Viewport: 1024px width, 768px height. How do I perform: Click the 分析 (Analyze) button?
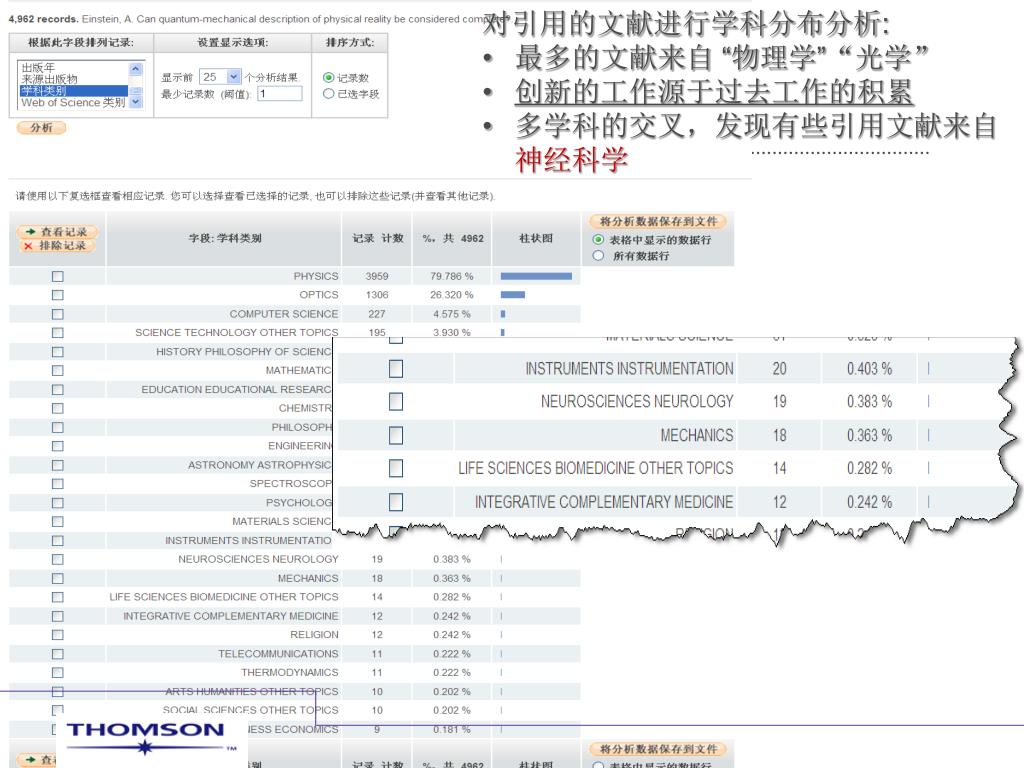coord(41,127)
